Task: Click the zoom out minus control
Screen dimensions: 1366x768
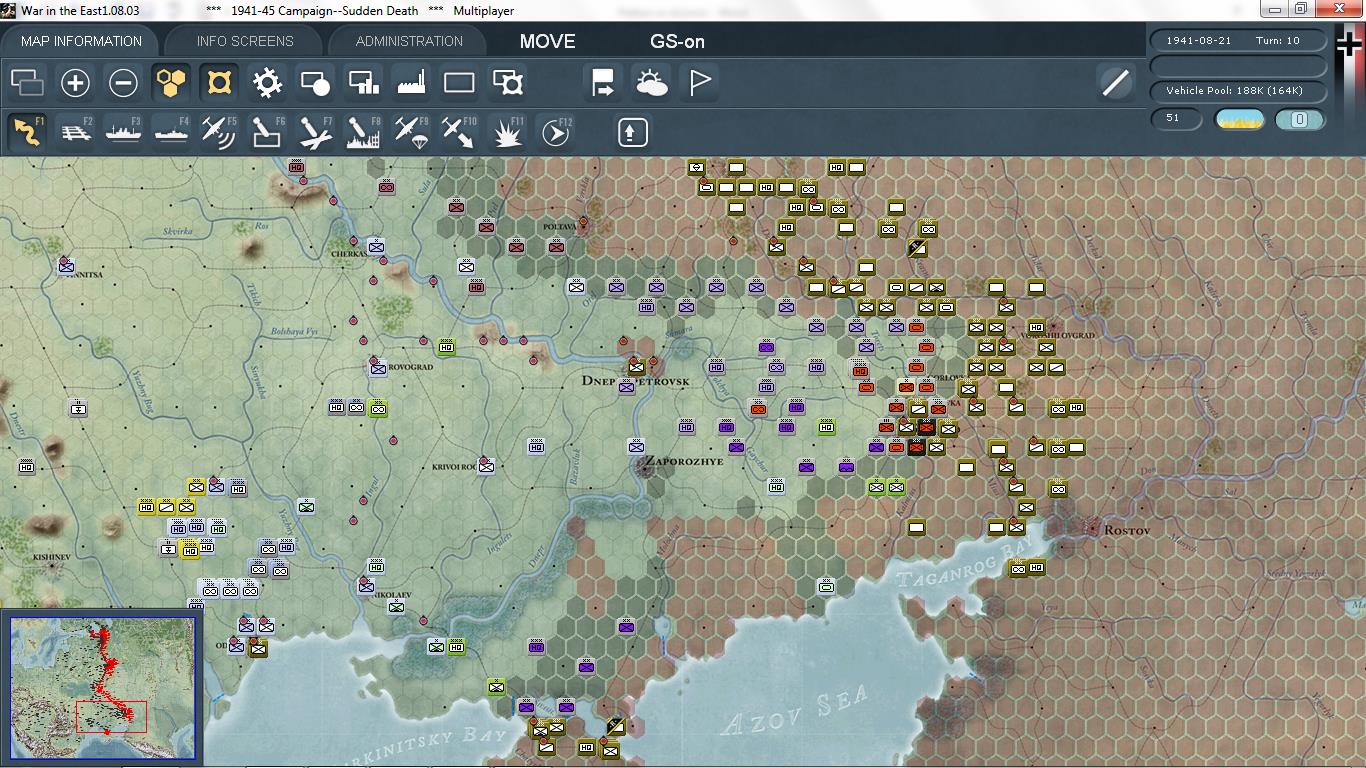Action: (x=123, y=83)
